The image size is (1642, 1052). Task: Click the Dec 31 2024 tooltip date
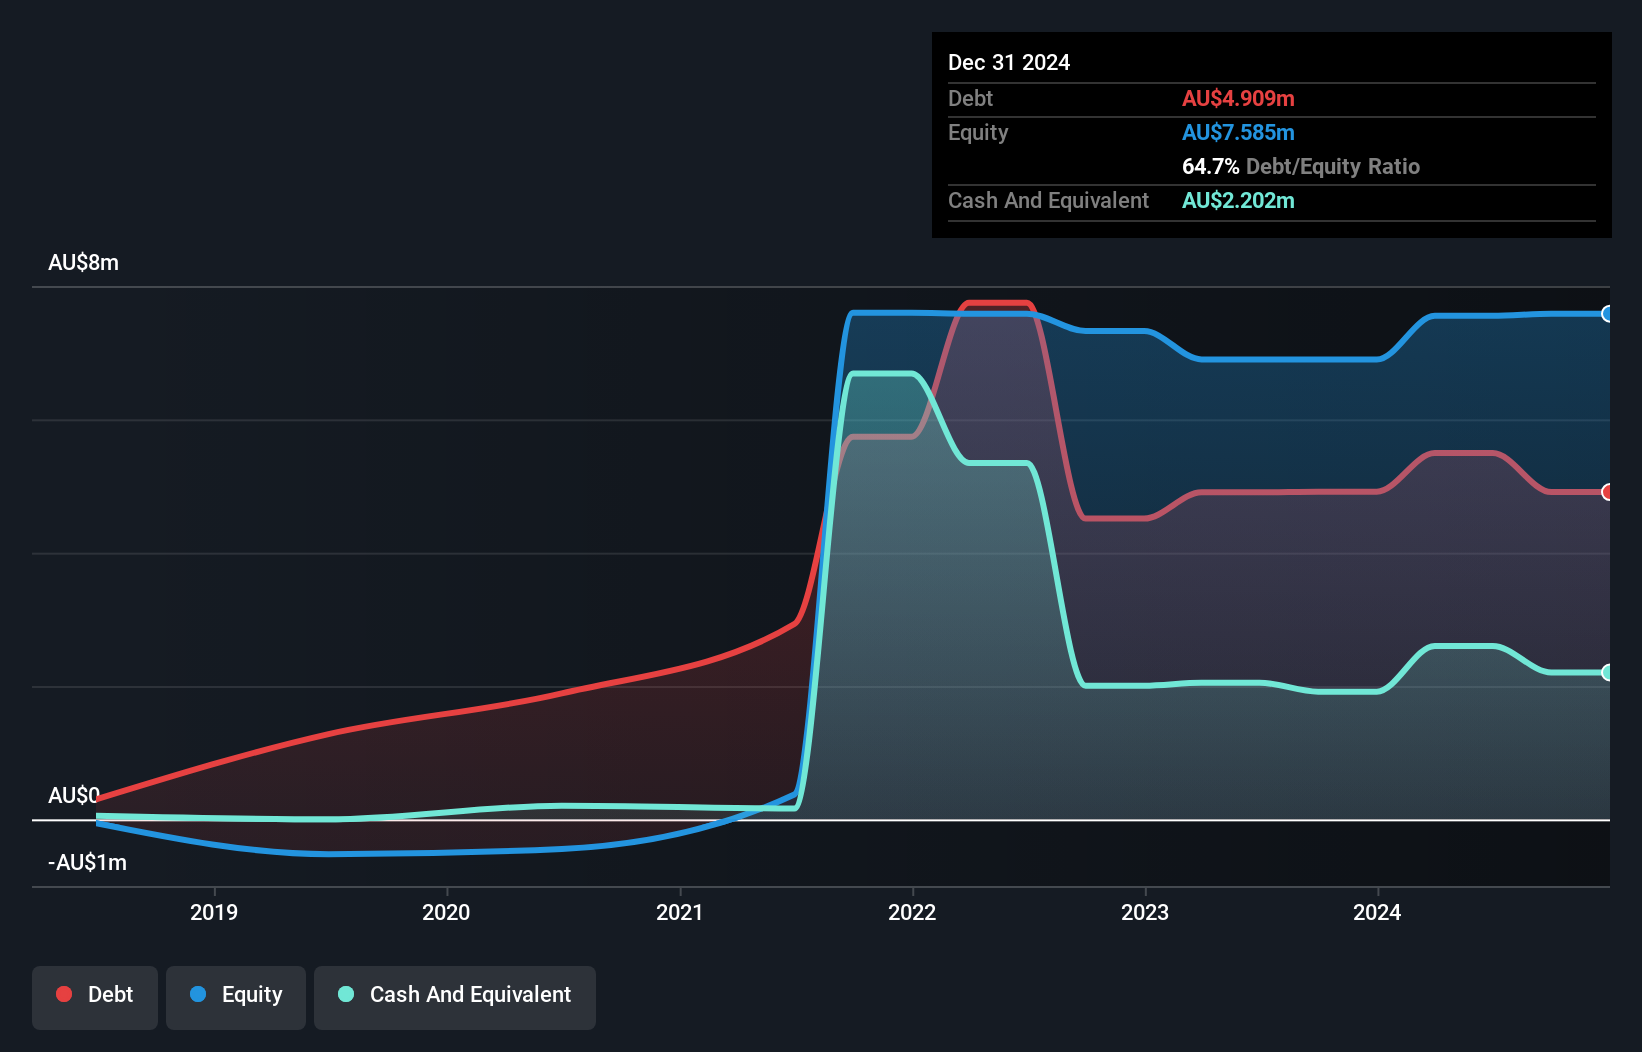tap(1009, 62)
